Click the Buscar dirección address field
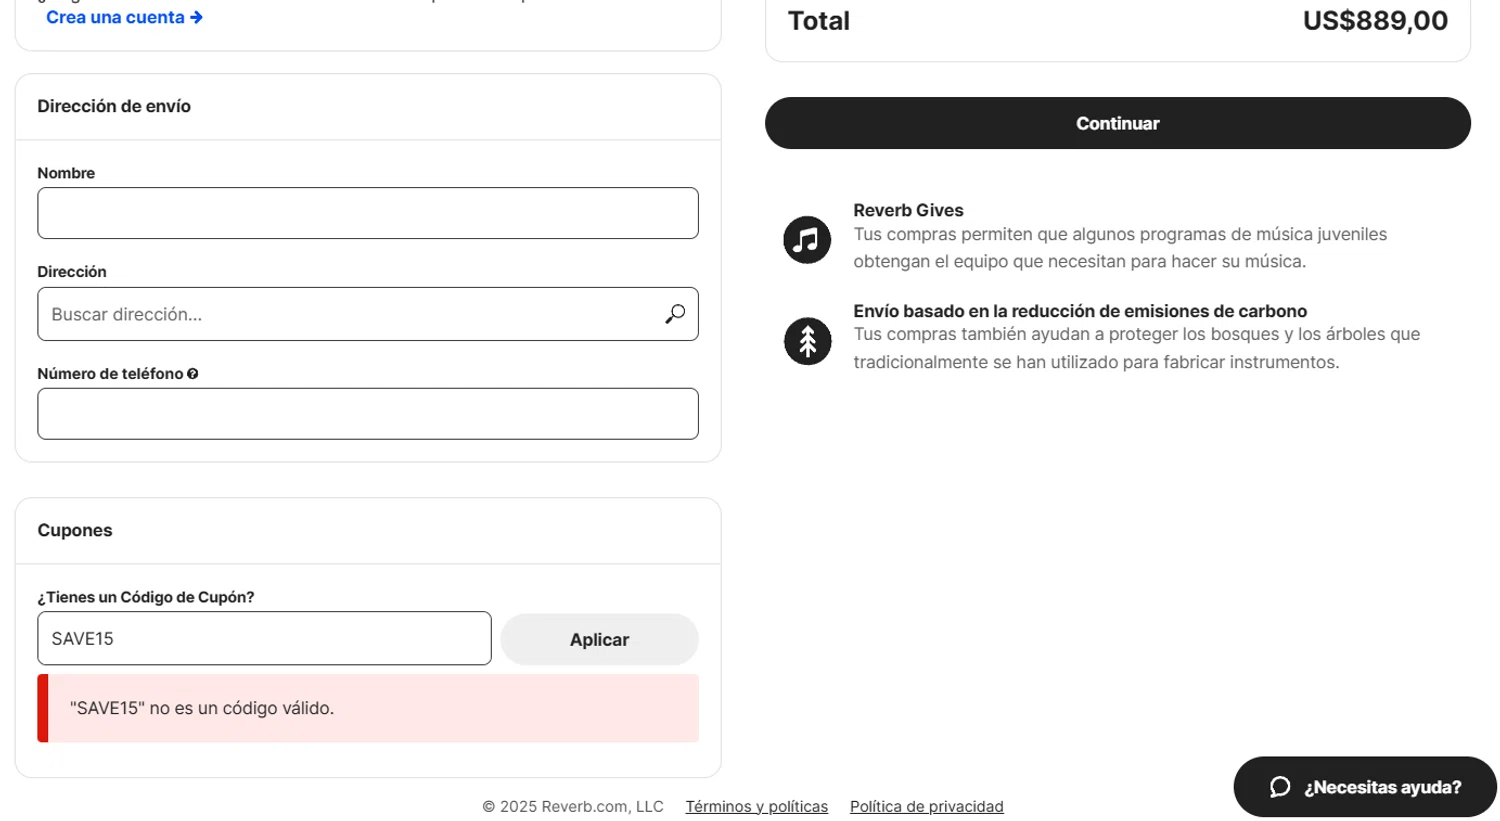Screen dimensions: 1500x821 350,314
